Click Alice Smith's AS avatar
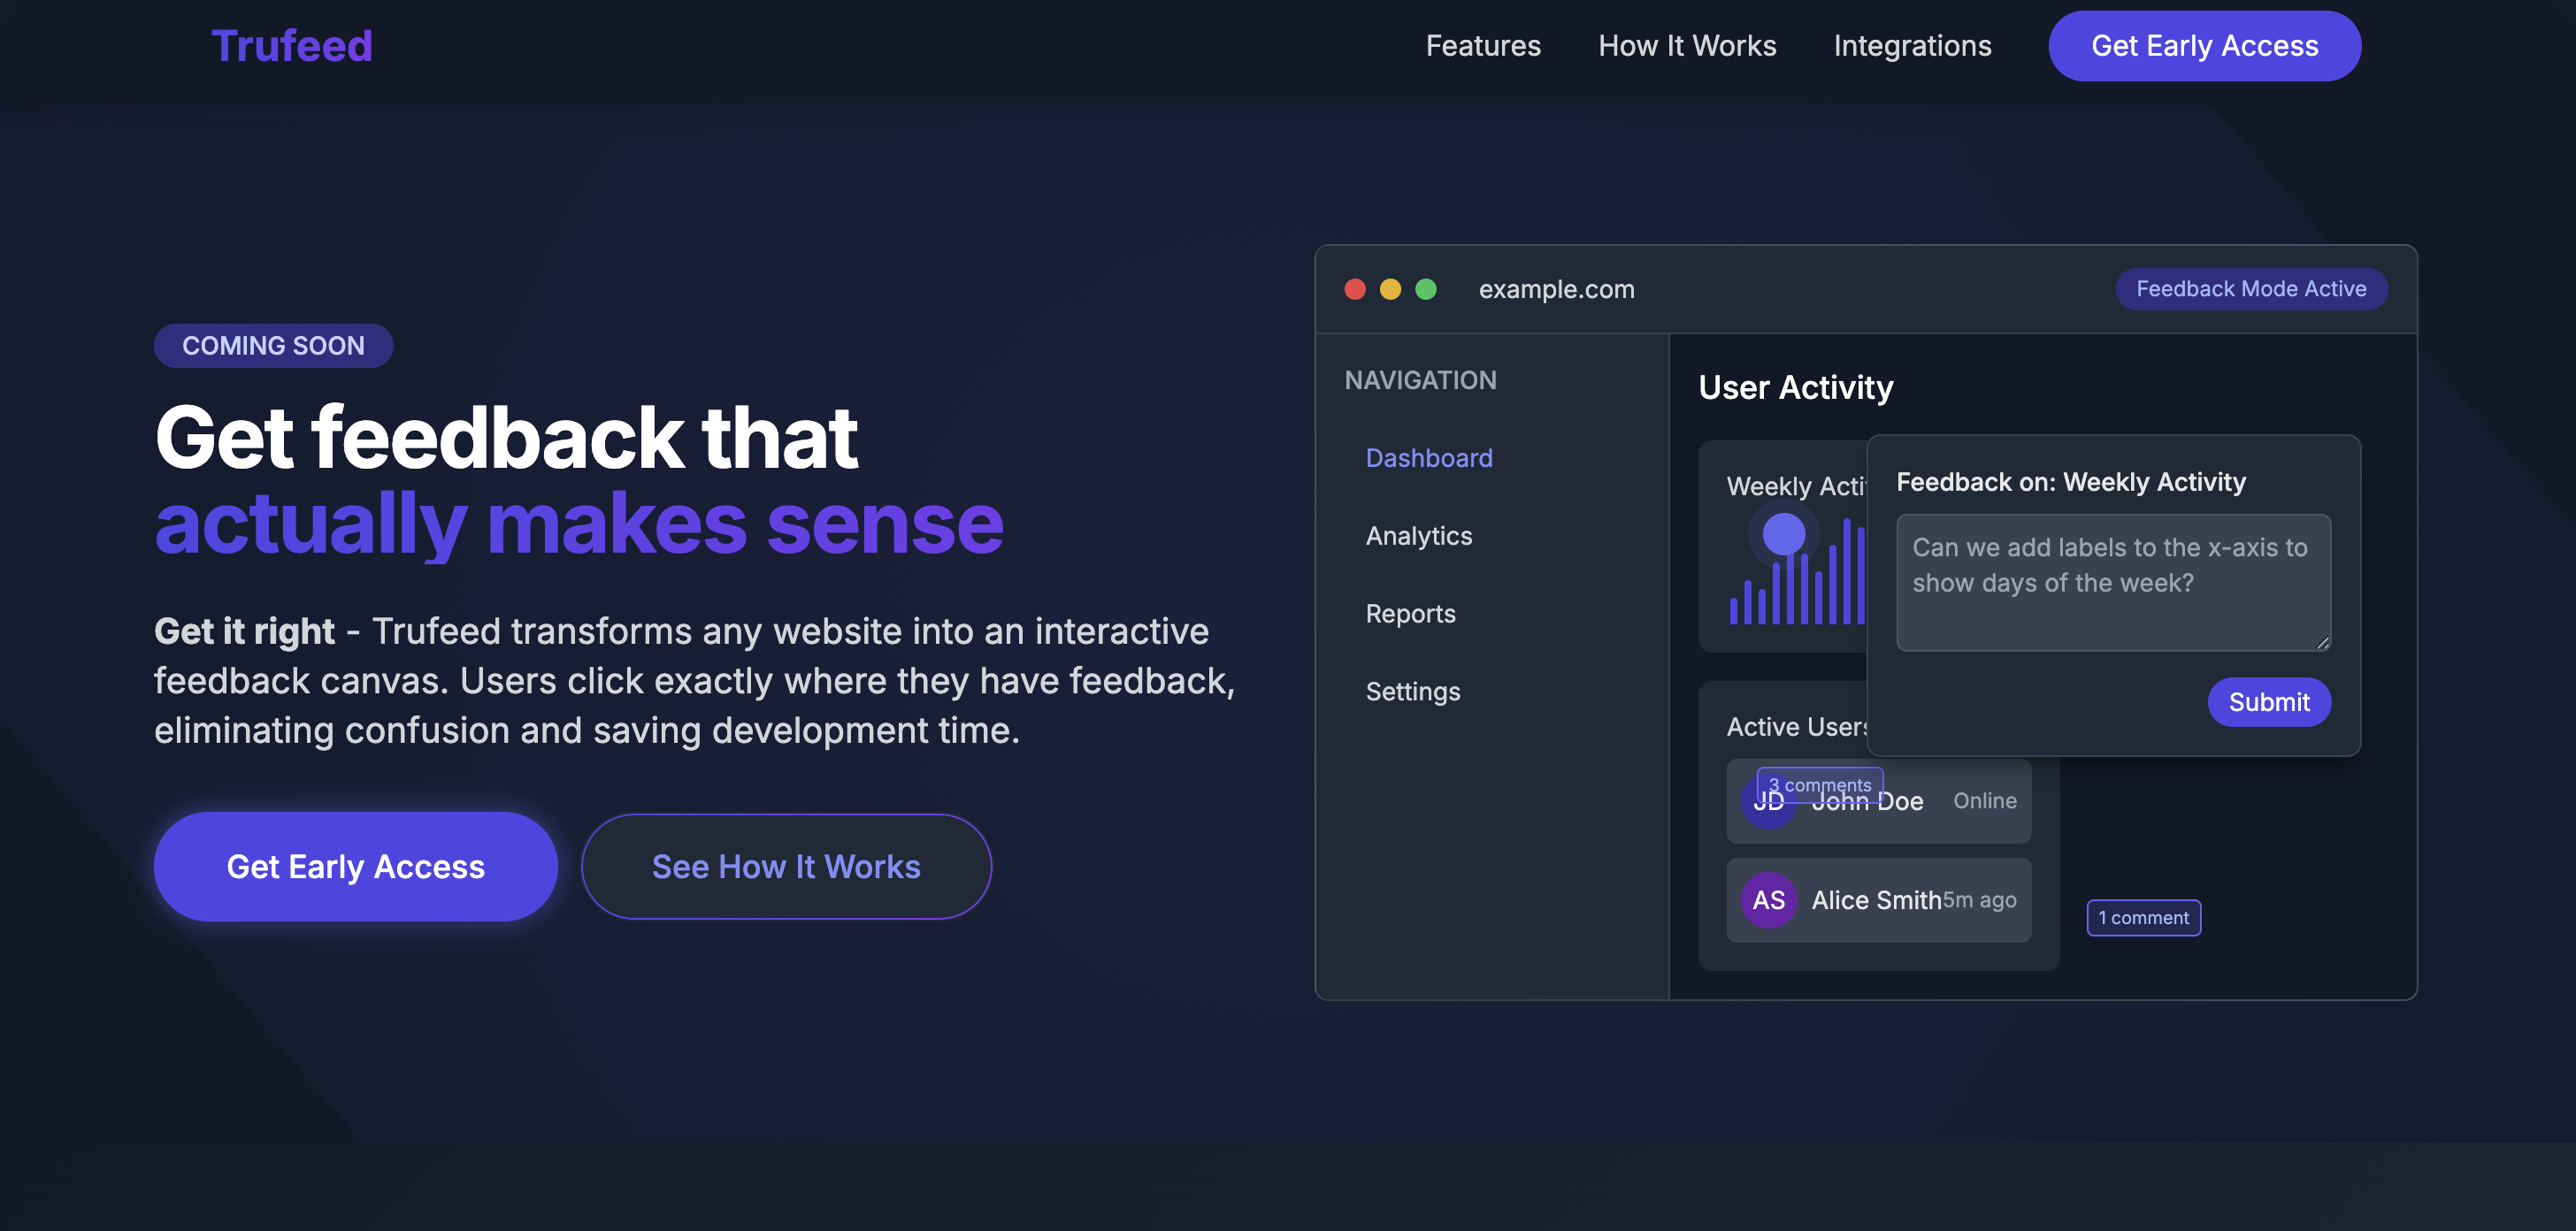Screen dimensions: 2576x1231 coord(1768,900)
